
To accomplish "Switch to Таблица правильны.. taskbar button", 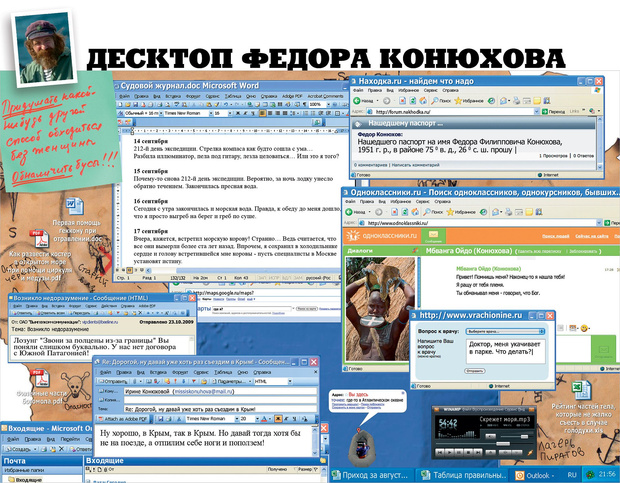I will (463, 475).
